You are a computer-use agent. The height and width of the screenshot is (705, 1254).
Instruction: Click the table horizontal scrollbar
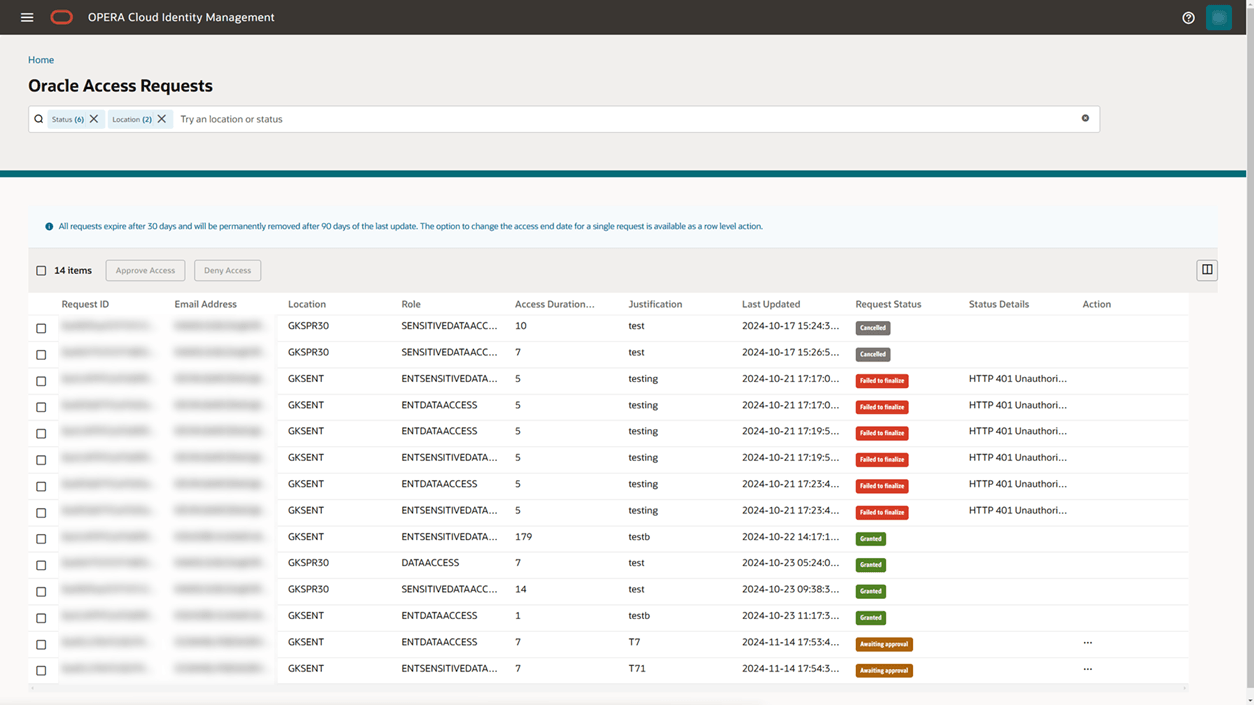(x=608, y=688)
